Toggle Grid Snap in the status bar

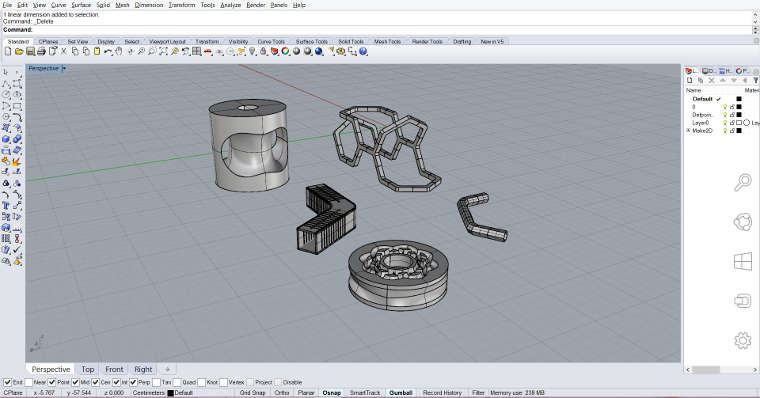(x=252, y=393)
